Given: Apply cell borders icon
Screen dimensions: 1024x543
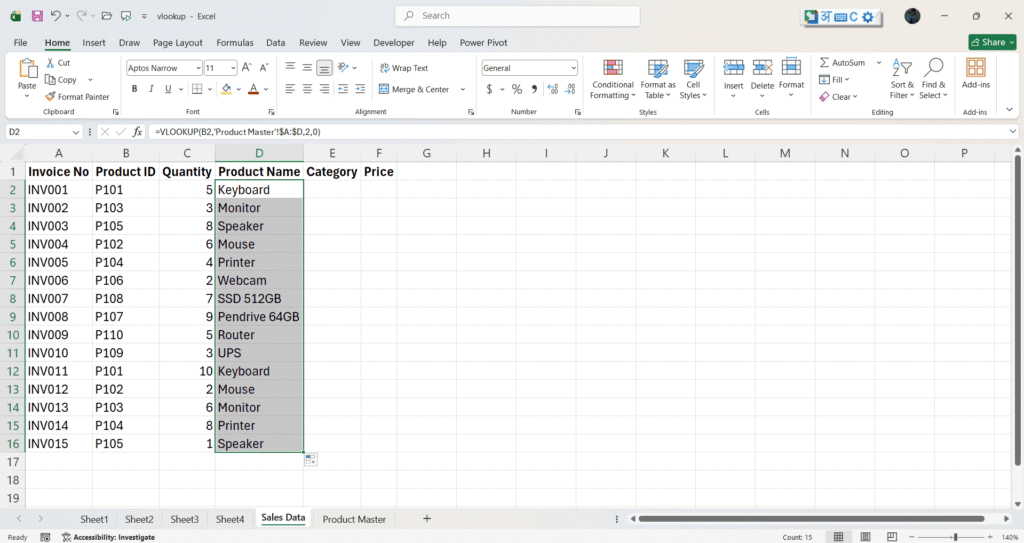Looking at the screenshot, I should (197, 89).
